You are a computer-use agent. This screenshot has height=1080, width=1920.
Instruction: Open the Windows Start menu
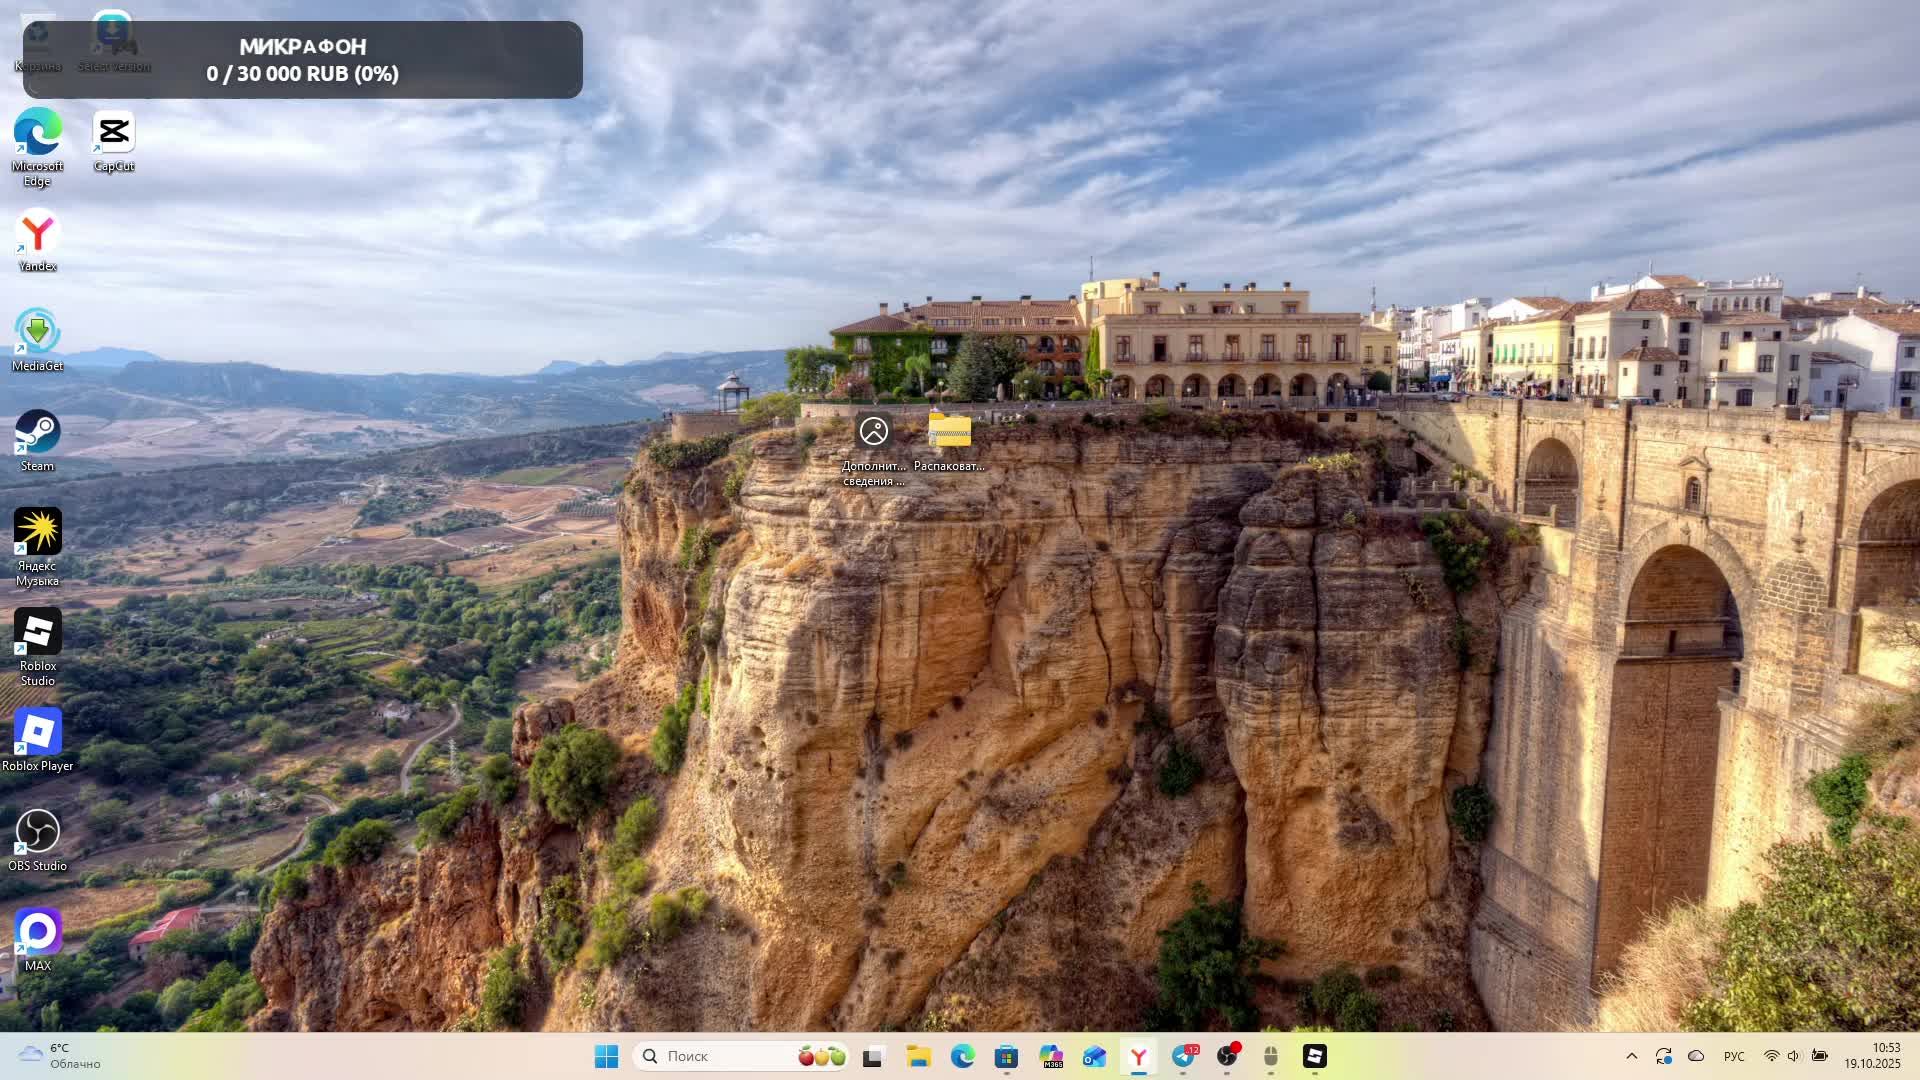pos(606,1056)
